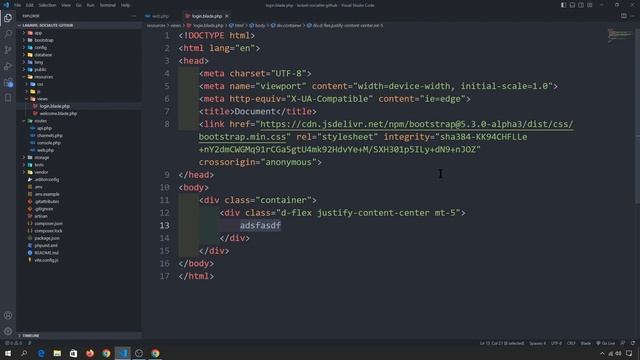Open the Accounts icon in activity bar
The image size is (640, 360).
click(8, 316)
